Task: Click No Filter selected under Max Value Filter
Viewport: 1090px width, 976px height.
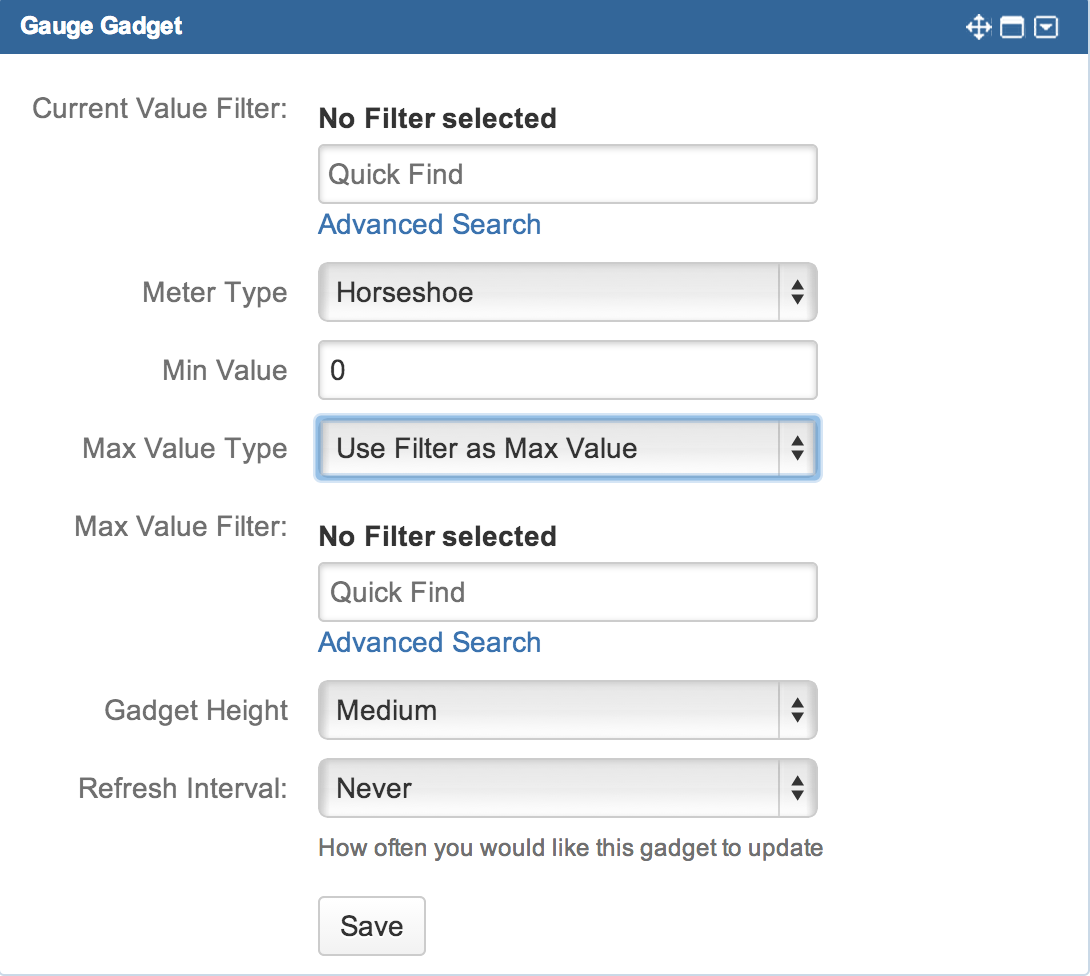Action: pos(437,536)
